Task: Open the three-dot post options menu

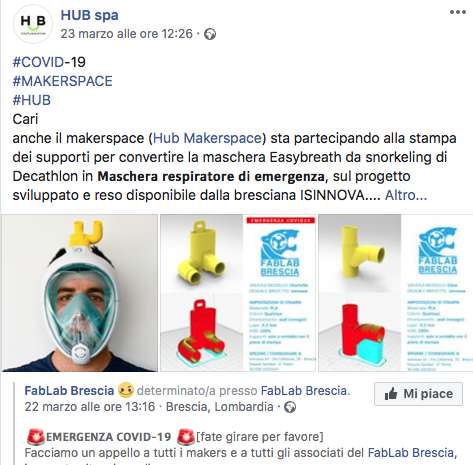Action: [458, 12]
